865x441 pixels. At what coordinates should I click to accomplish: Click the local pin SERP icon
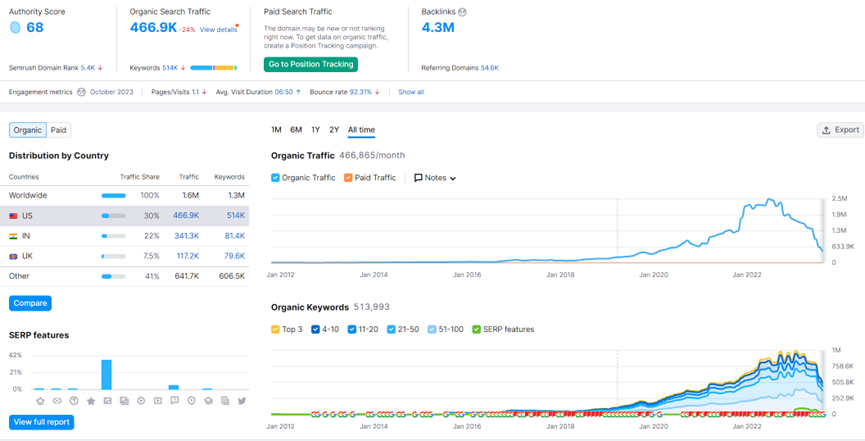[192, 401]
